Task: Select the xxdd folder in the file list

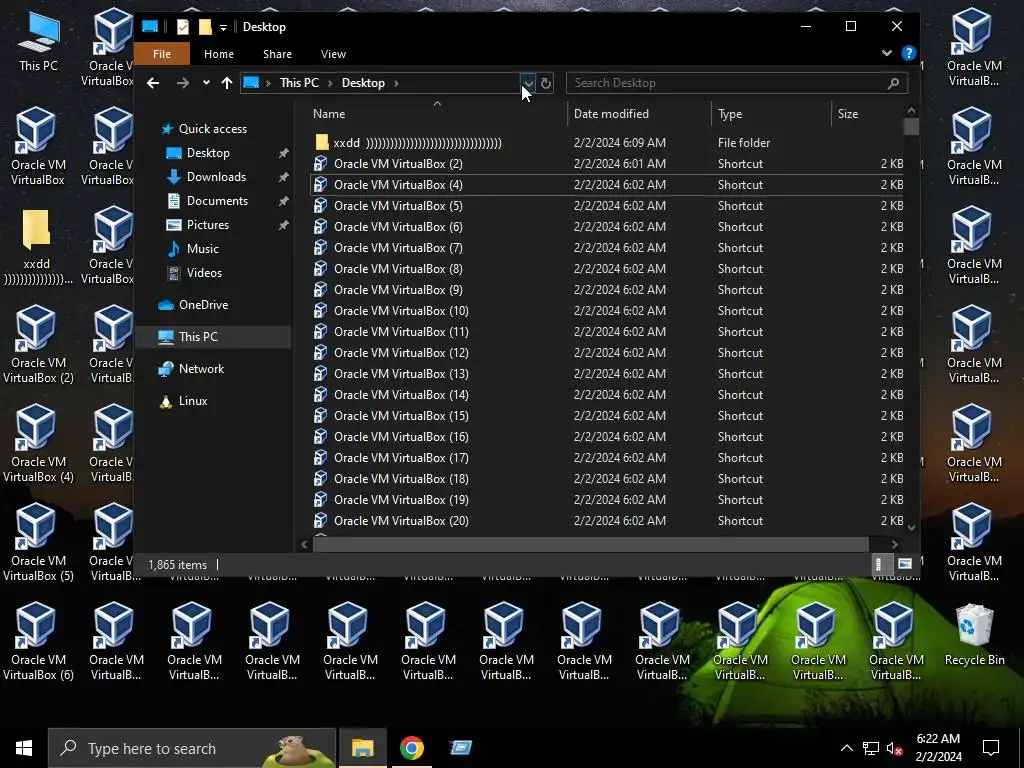Action: pyautogui.click(x=607, y=143)
